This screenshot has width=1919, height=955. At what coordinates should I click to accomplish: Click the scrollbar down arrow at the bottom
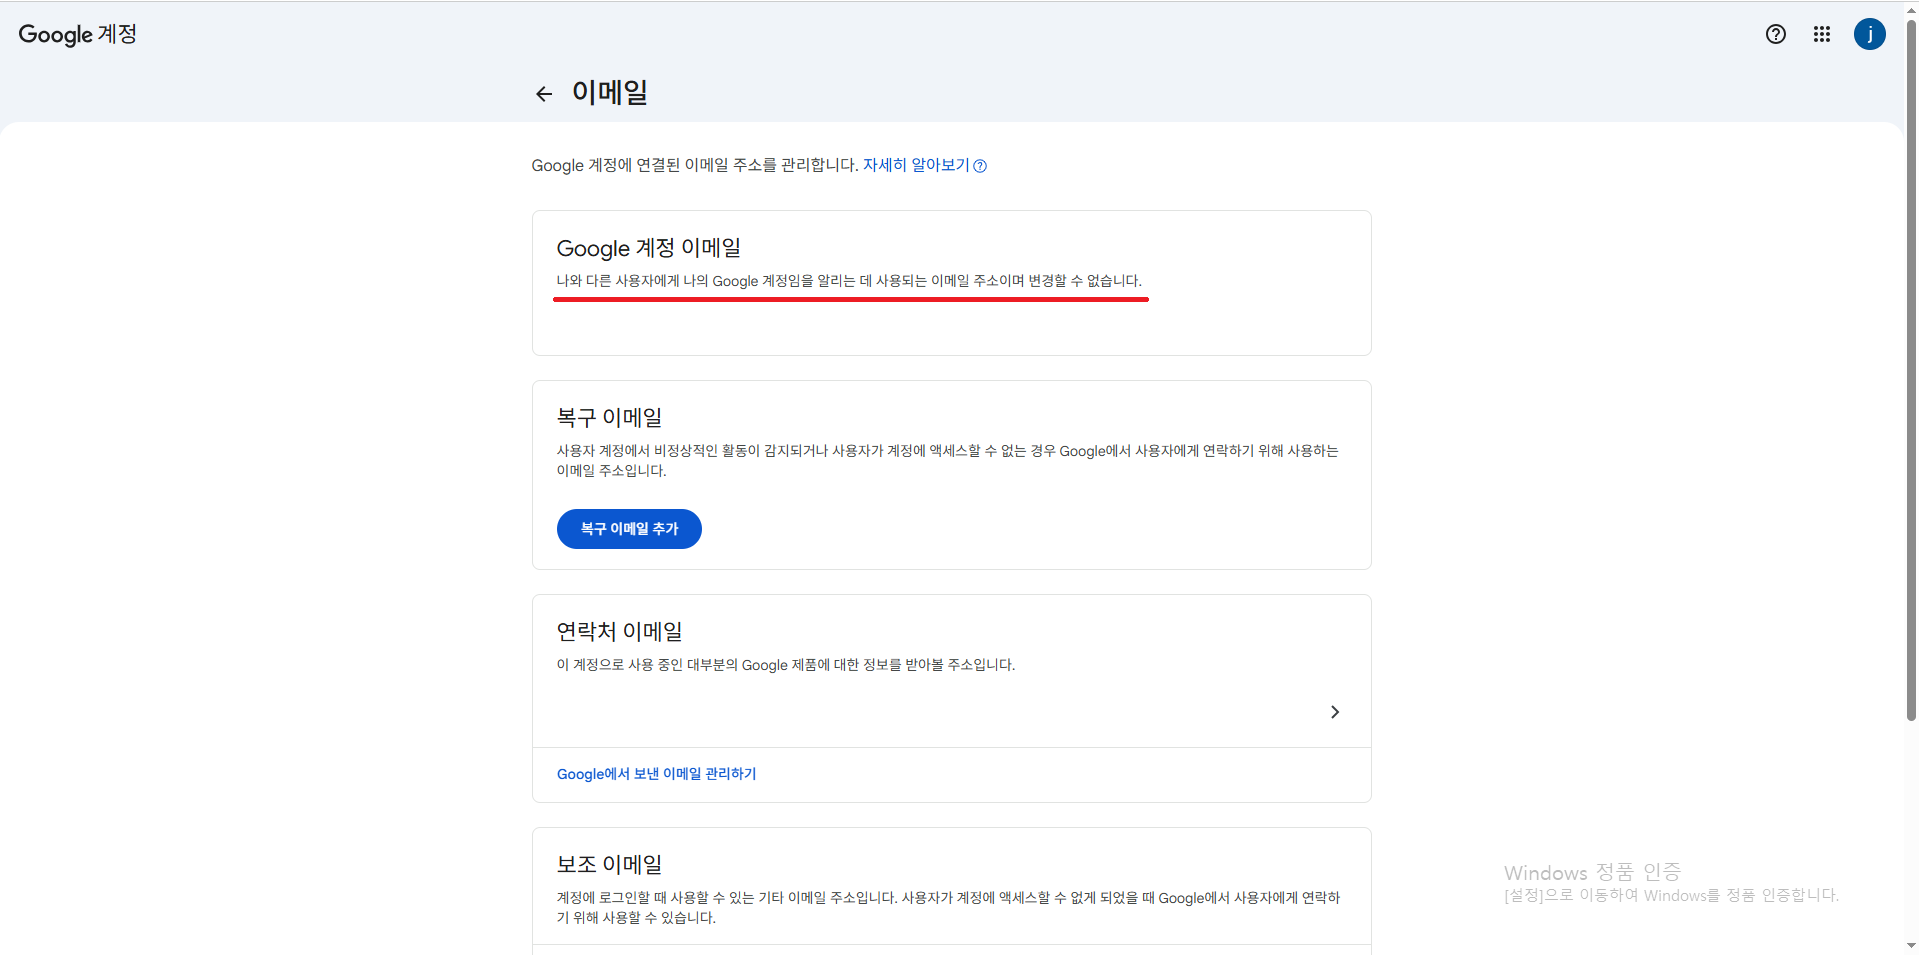click(1911, 945)
